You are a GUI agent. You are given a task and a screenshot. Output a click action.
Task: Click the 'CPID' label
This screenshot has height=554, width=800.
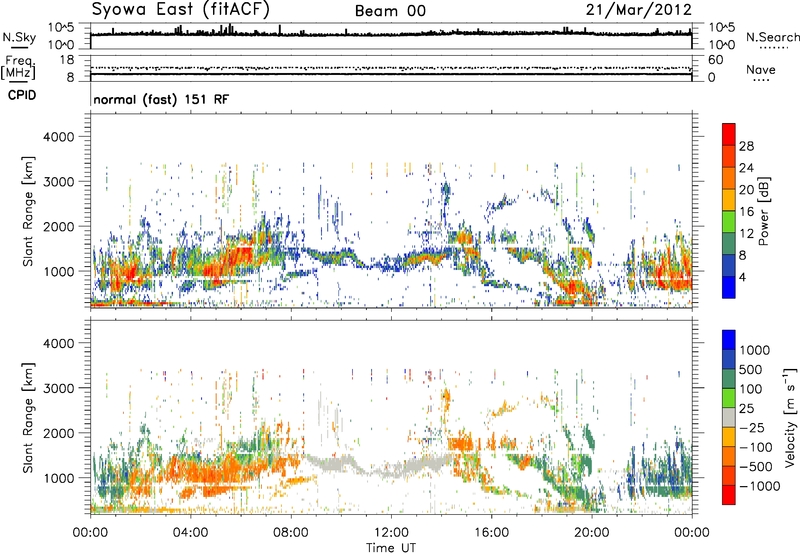(x=22, y=95)
